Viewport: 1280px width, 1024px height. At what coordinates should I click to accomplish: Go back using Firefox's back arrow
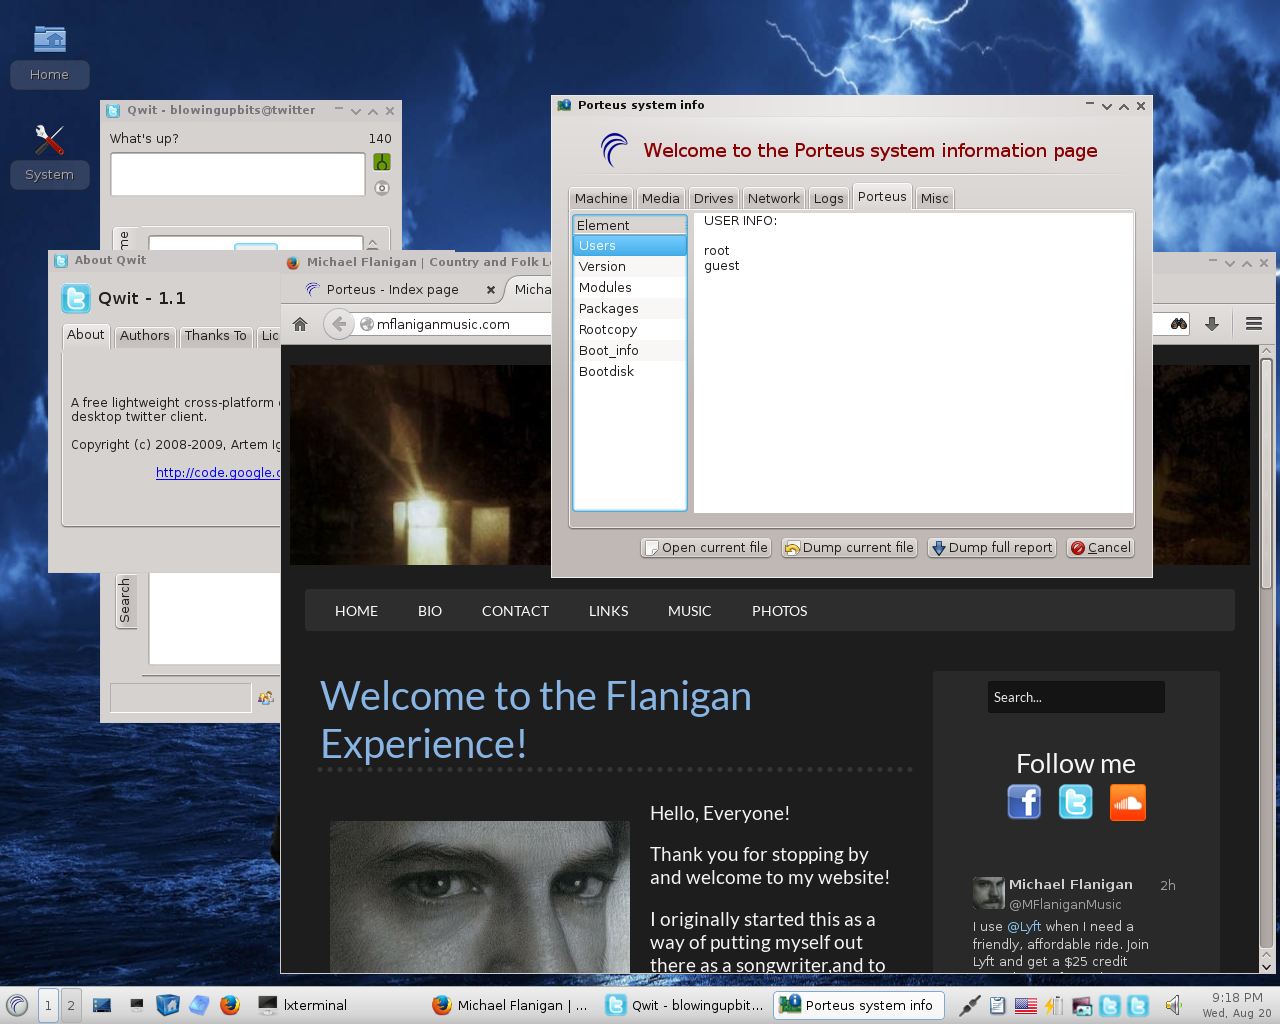(339, 324)
